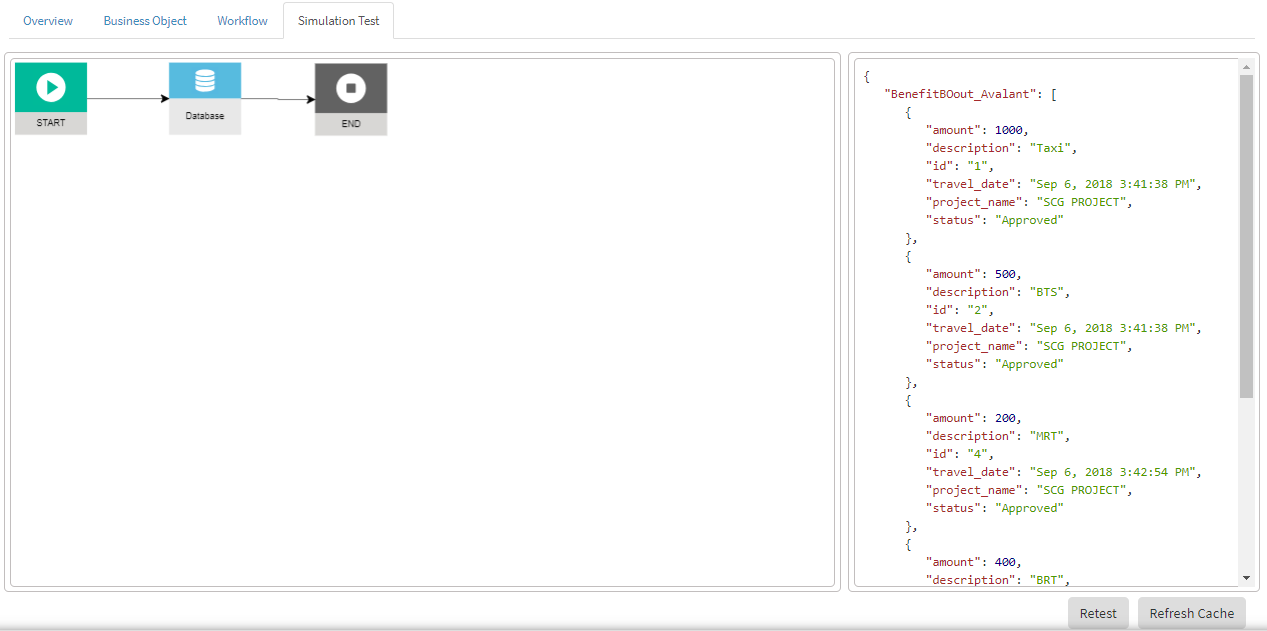Image resolution: width=1267 pixels, height=631 pixels.
Task: Click the JSON output scrollbar thumb
Action: pos(1246,236)
